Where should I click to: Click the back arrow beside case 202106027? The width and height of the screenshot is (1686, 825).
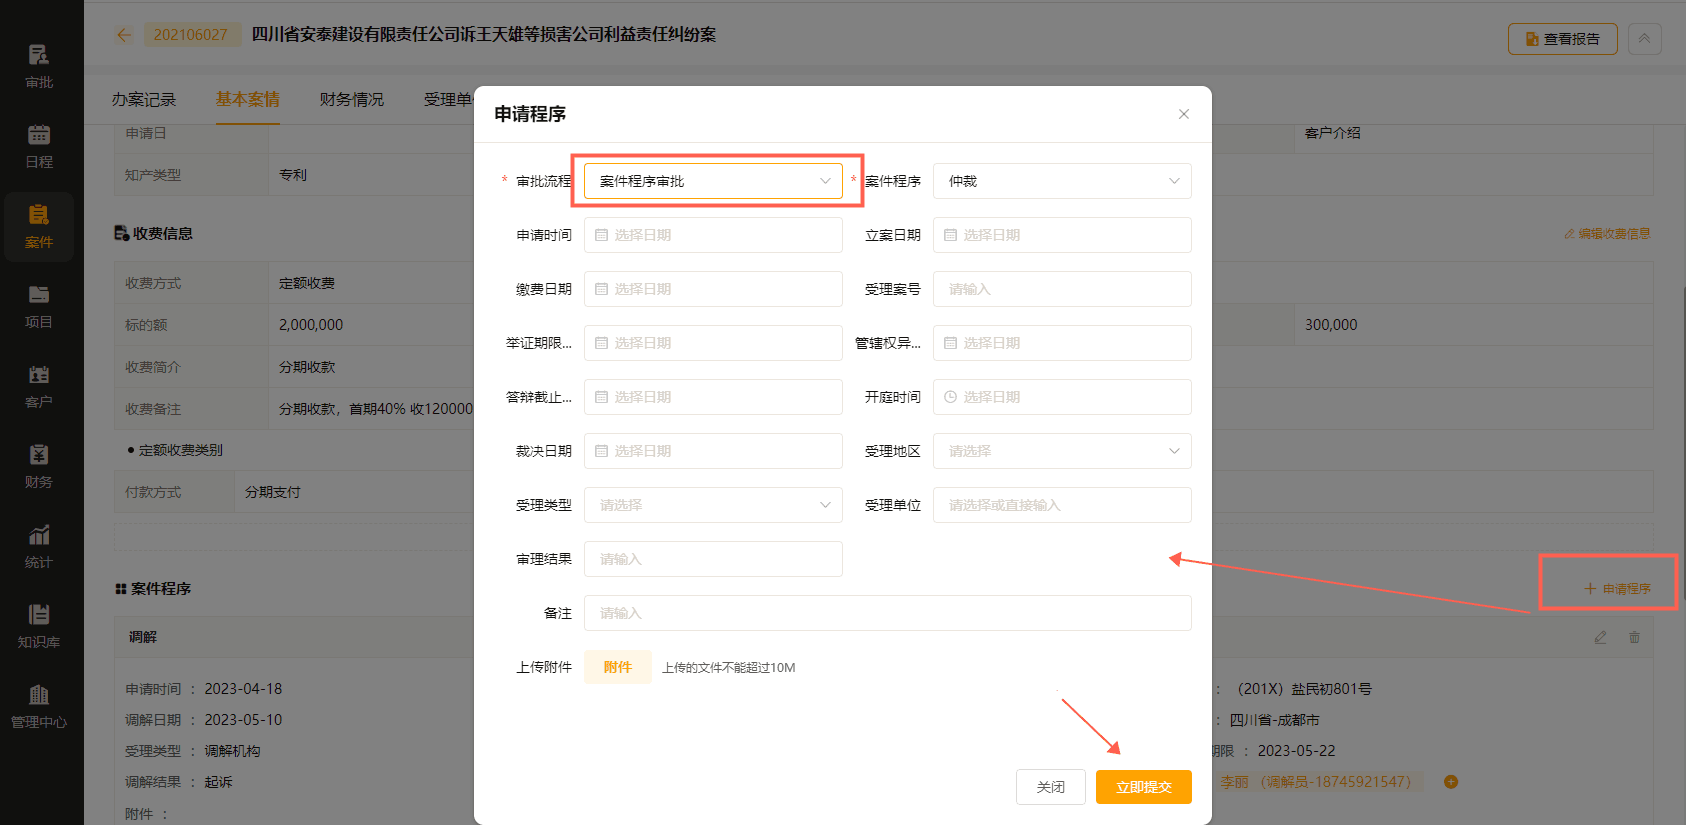[x=124, y=35]
